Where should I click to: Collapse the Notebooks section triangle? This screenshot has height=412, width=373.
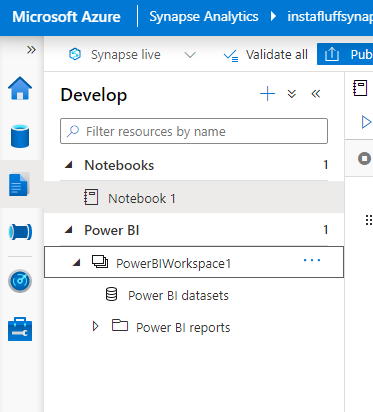69,164
